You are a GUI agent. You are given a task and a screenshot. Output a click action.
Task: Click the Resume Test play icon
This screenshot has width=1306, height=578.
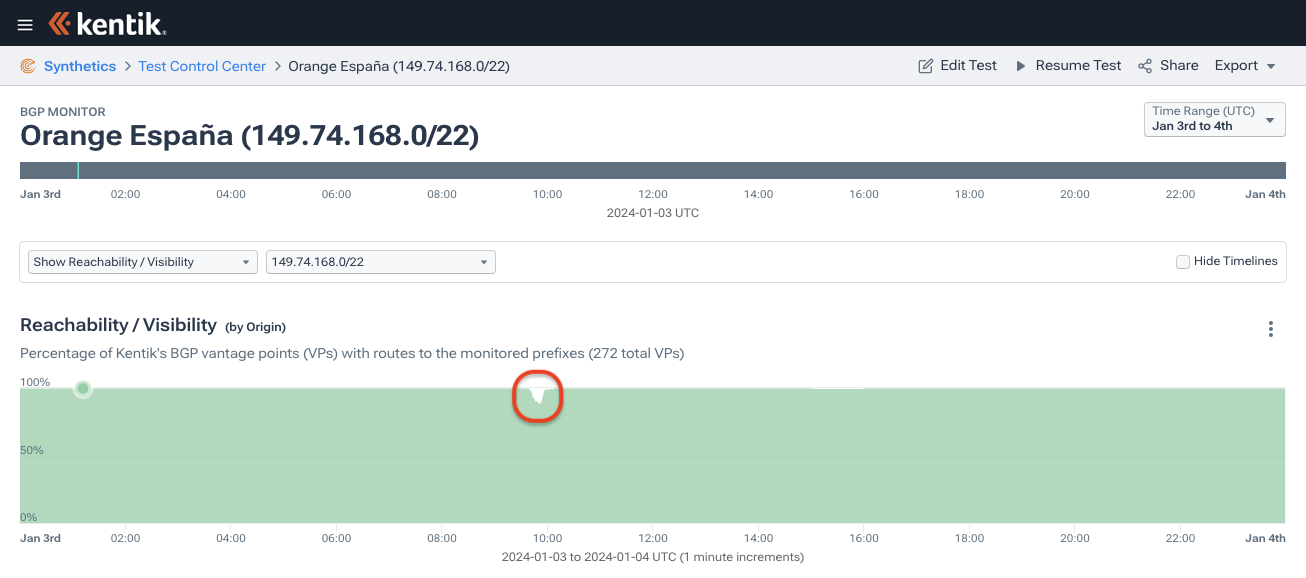(1021, 66)
